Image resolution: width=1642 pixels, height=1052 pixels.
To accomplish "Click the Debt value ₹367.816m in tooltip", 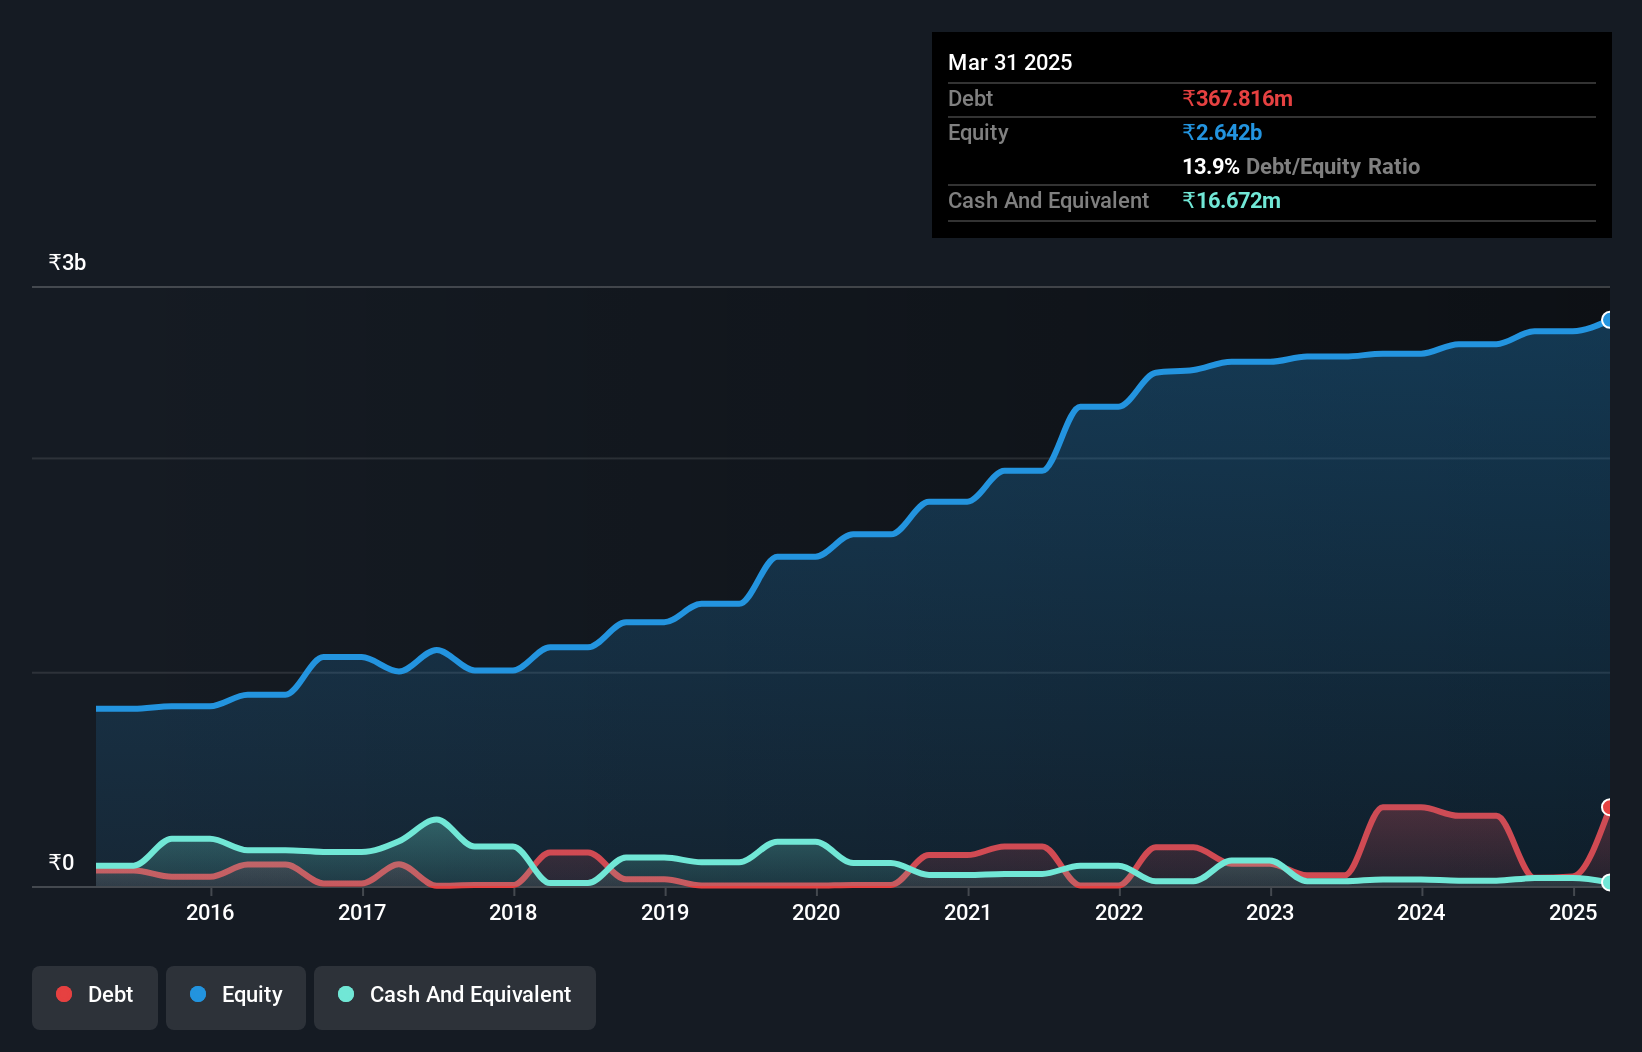I will click(x=1237, y=98).
